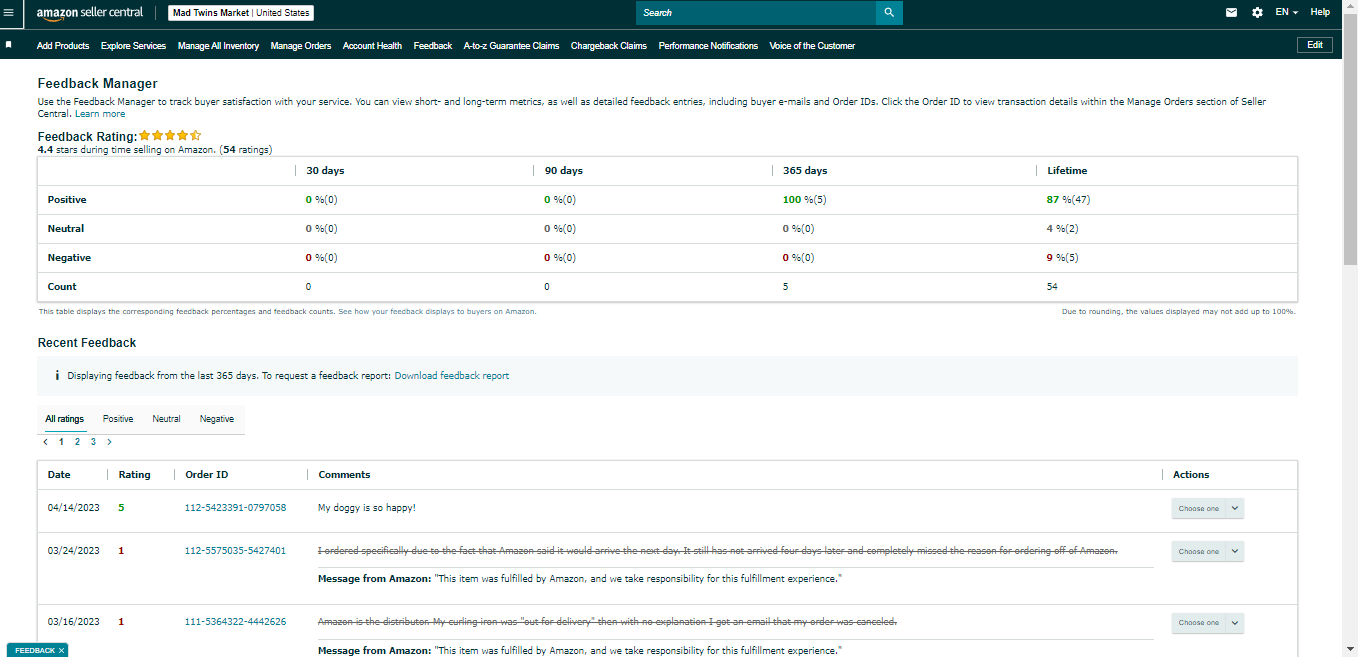This screenshot has width=1358, height=657.
Task: Go to page 1 of feedback
Action: pyautogui.click(x=61, y=441)
